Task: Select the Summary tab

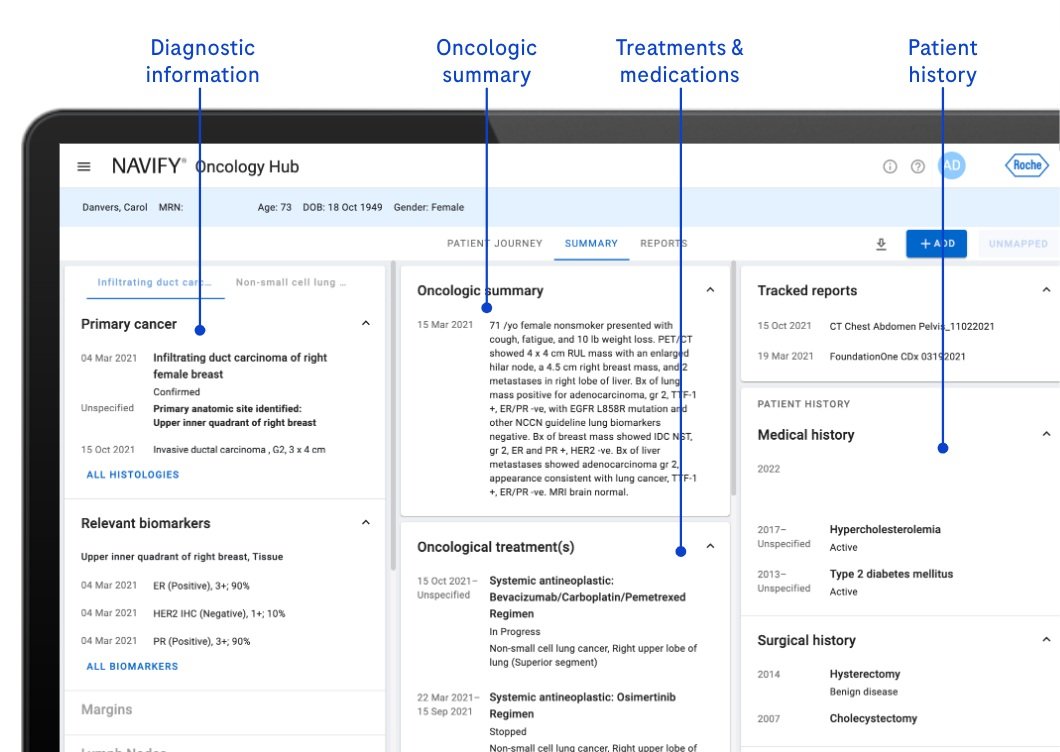Action: [x=592, y=243]
